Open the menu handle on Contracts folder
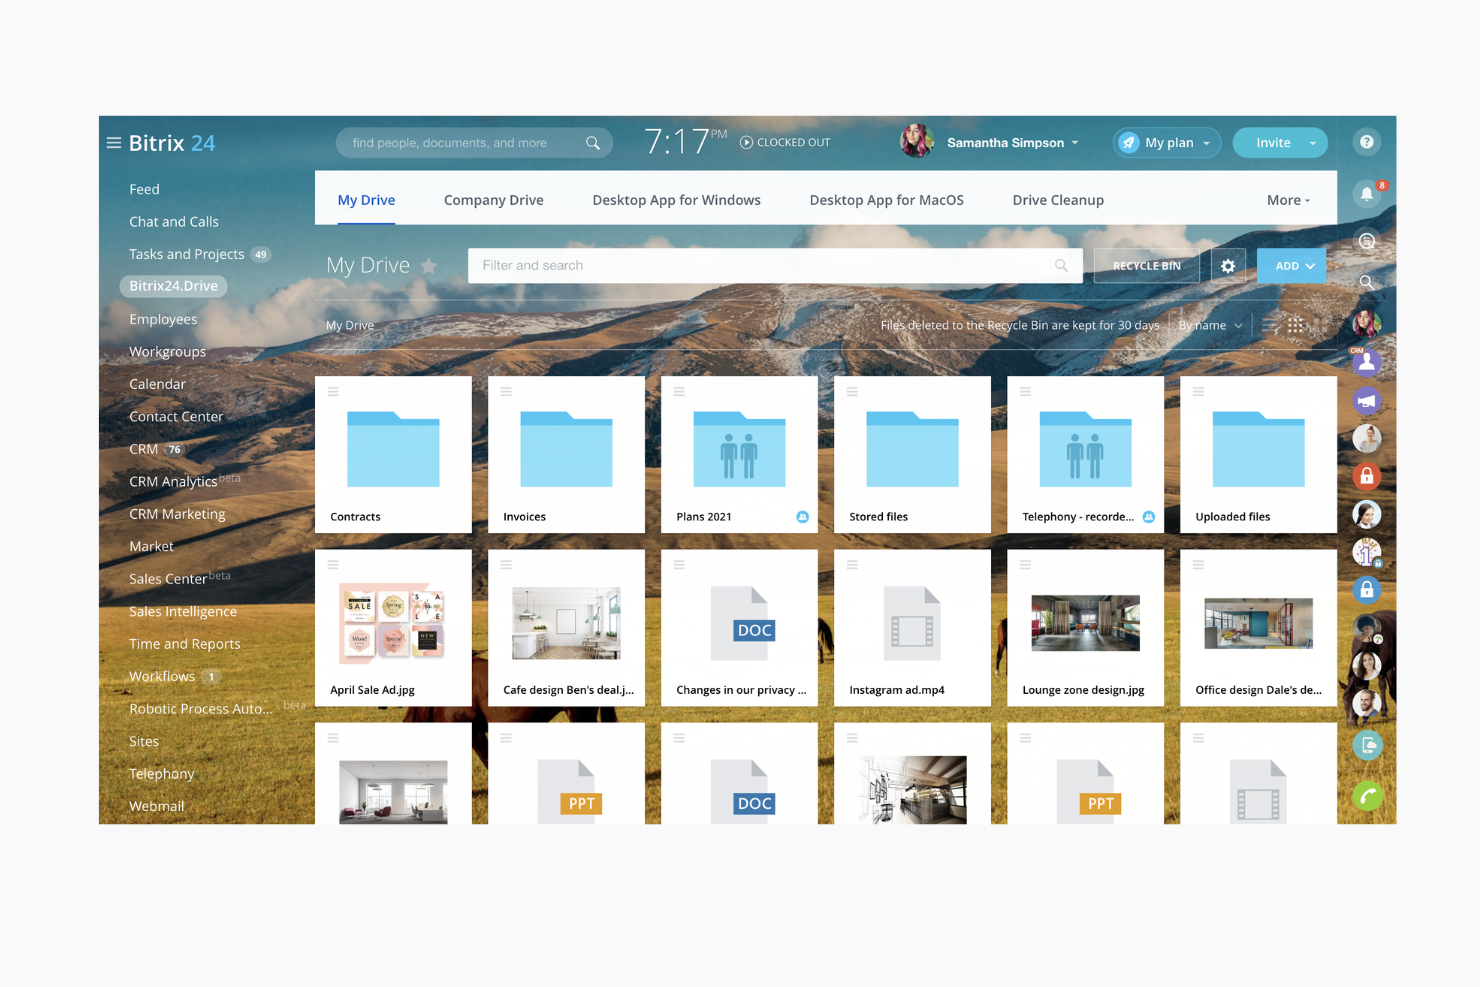 click(x=333, y=391)
